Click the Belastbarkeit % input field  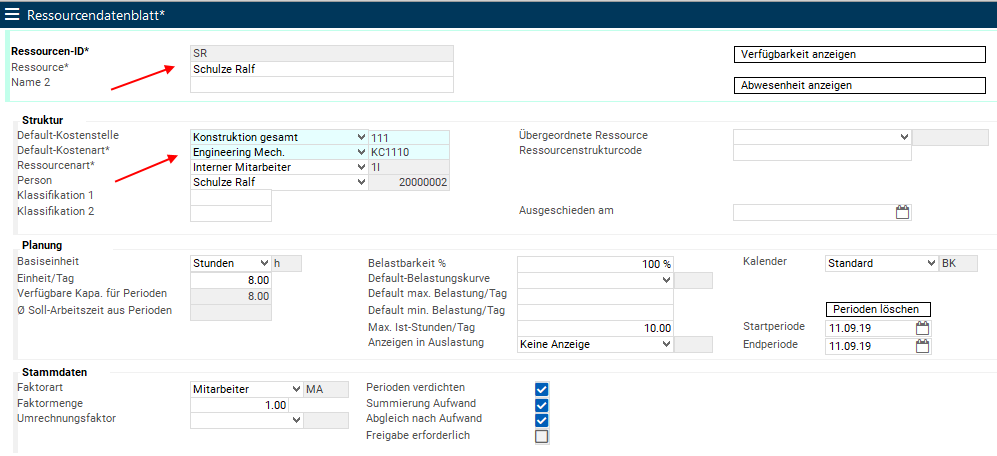pyautogui.click(x=595, y=264)
